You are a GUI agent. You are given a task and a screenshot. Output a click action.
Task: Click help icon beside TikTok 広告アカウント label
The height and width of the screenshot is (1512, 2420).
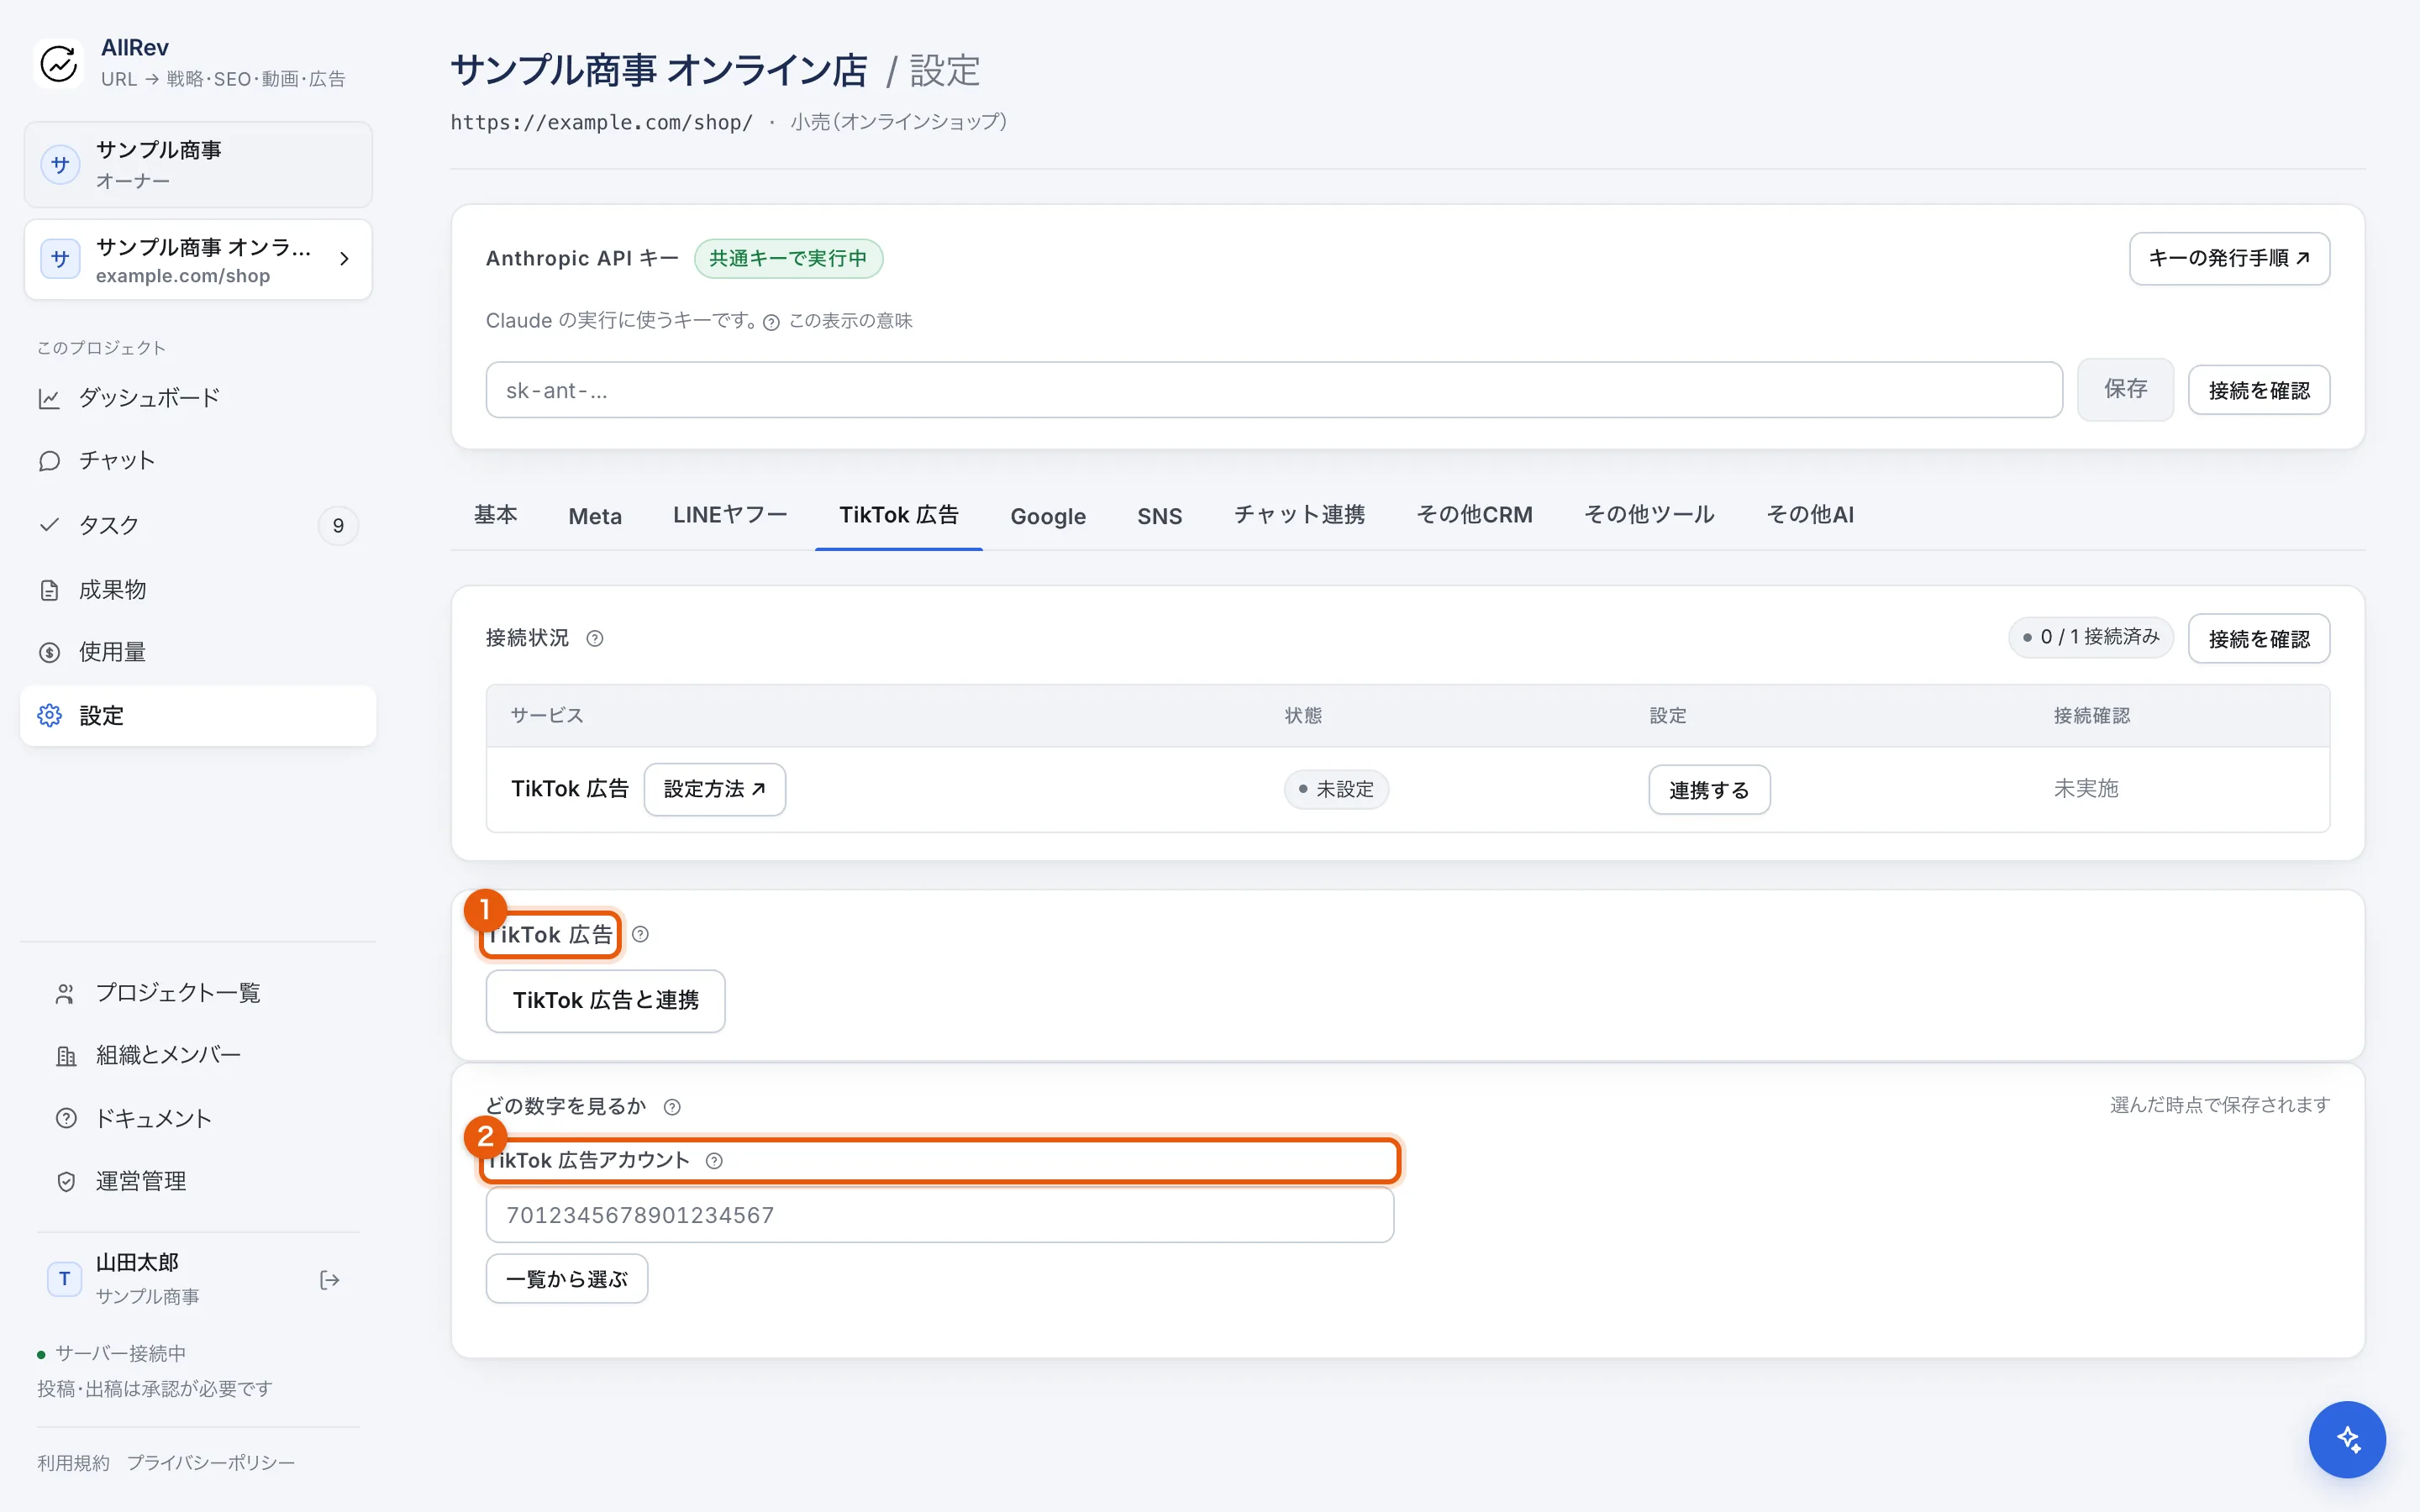(714, 1161)
